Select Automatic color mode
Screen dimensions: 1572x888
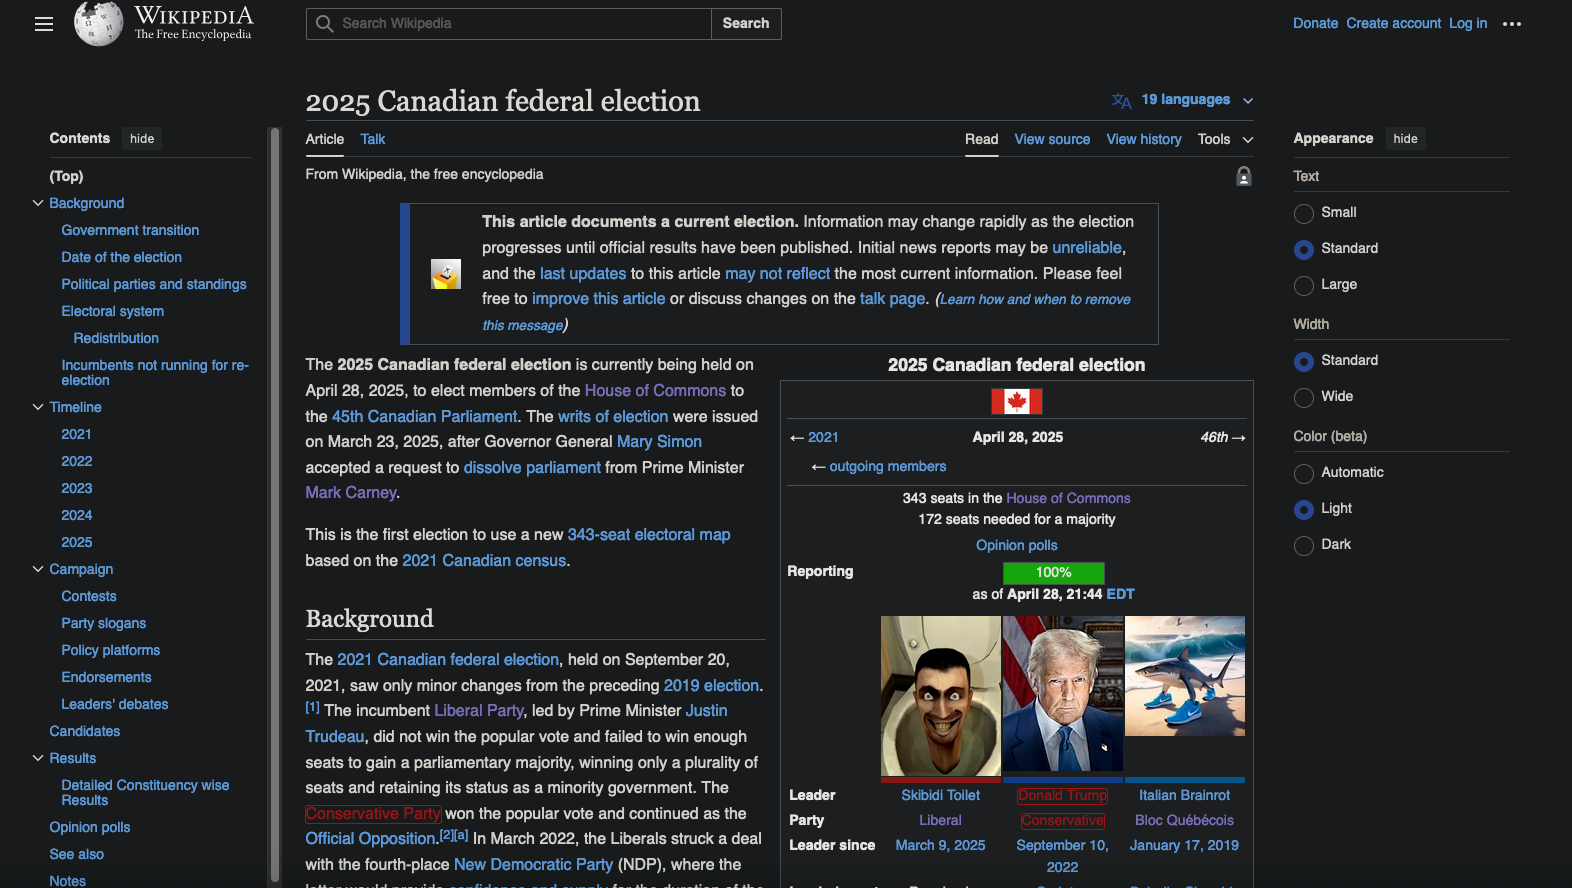coord(1303,473)
